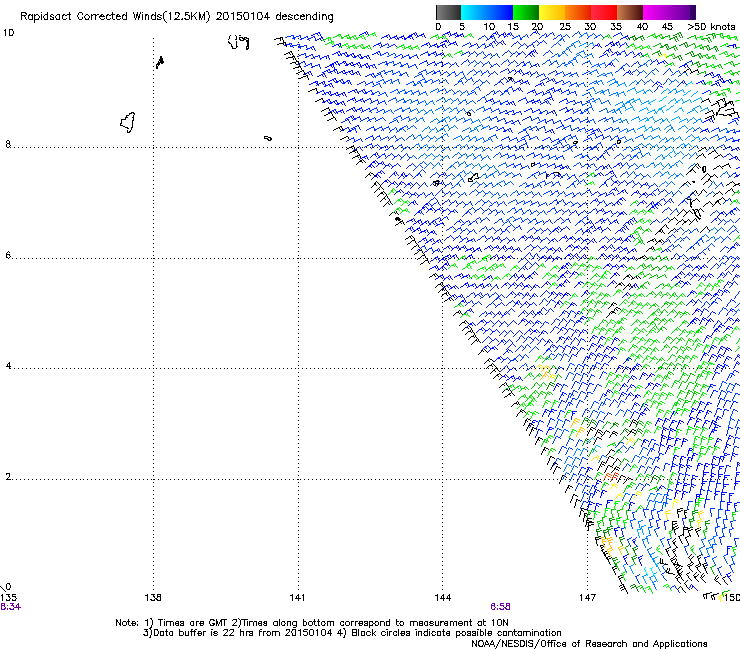The height and width of the screenshot is (650, 740).
Task: Click the longitude '138' axis label
Action: (x=153, y=598)
